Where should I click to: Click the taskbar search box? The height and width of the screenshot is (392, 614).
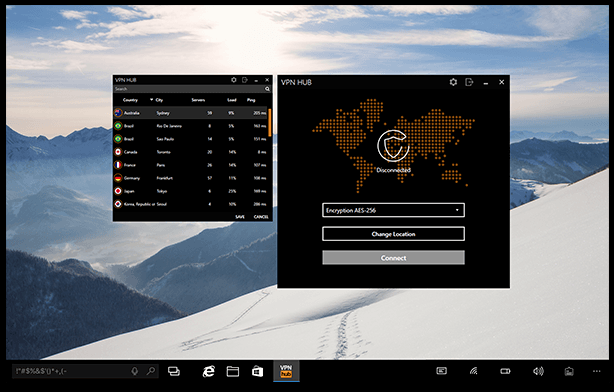point(85,371)
